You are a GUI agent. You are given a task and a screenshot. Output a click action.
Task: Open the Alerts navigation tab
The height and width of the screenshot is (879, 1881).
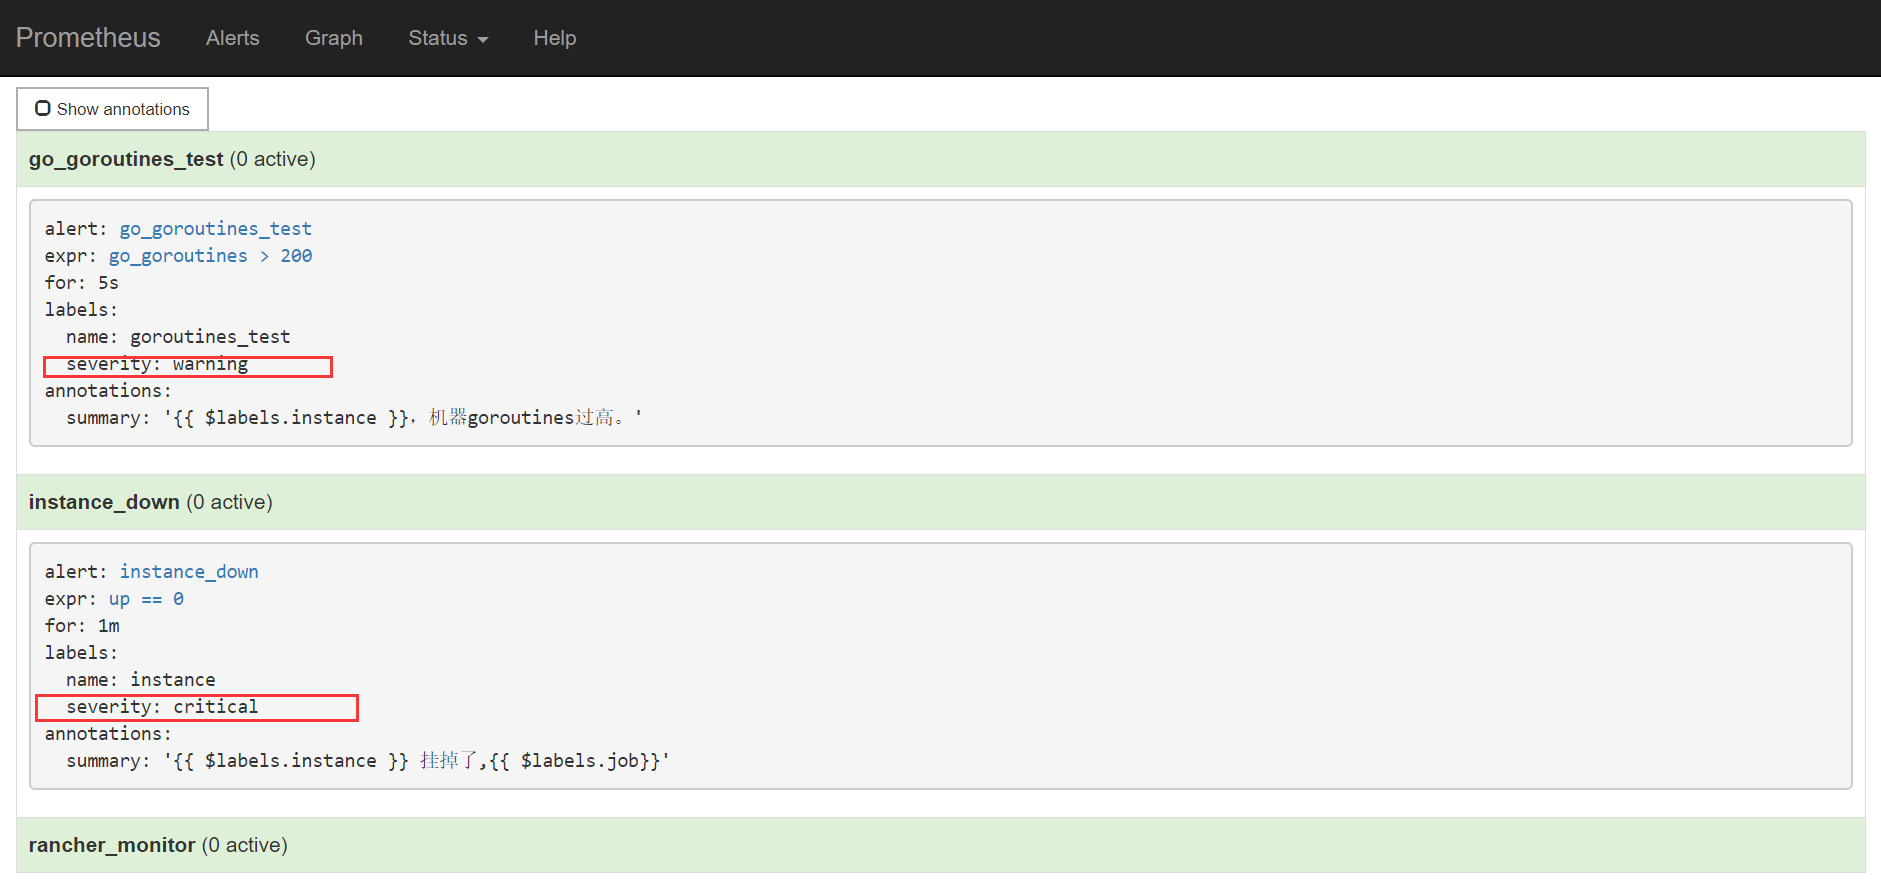(232, 38)
